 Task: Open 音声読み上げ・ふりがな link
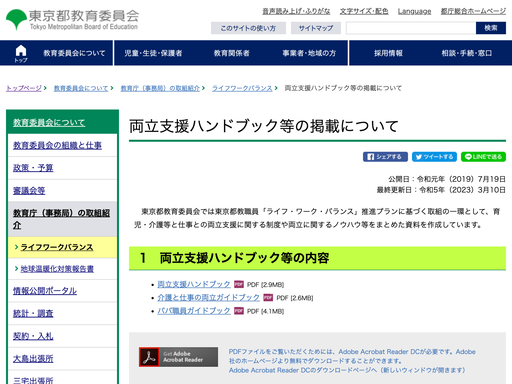[x=296, y=11]
